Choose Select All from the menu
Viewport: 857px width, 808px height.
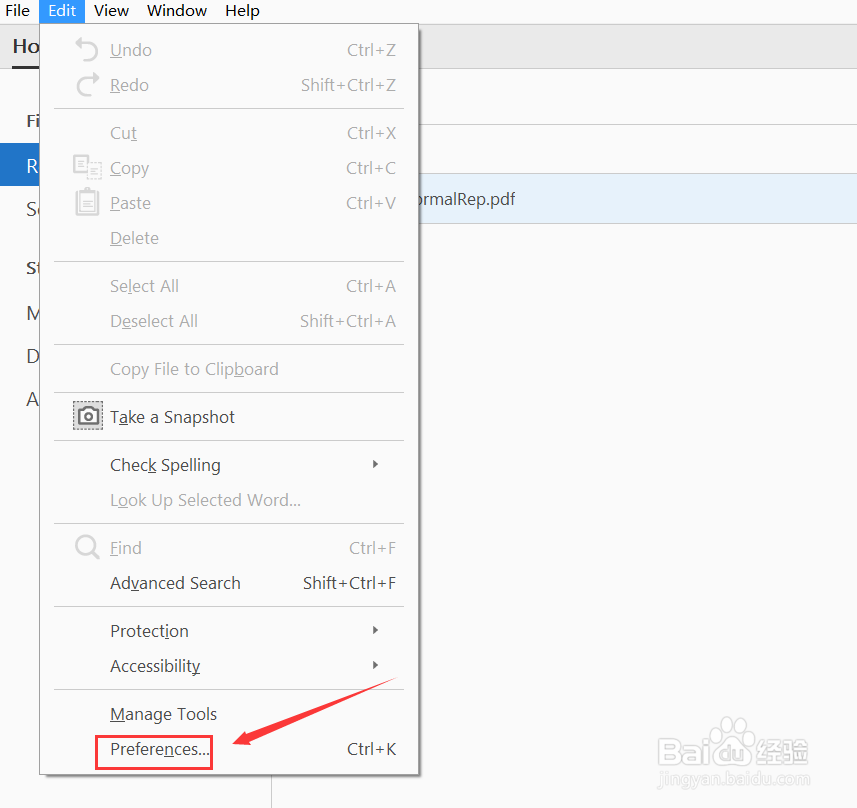coord(144,285)
